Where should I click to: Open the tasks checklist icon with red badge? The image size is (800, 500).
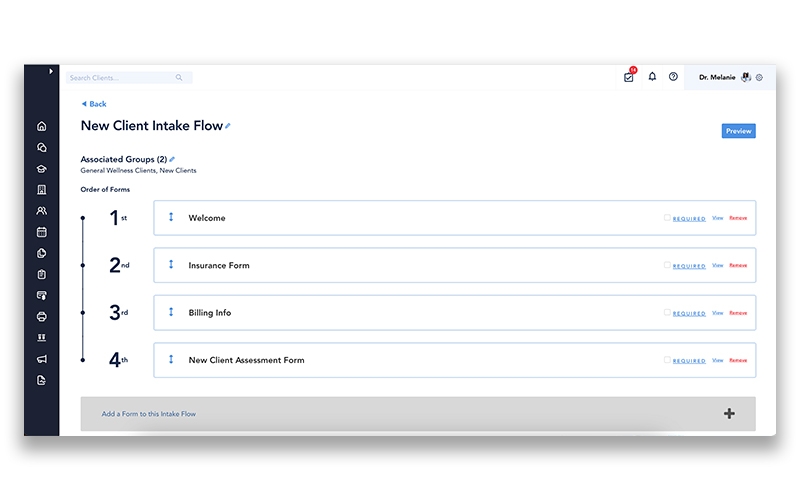click(629, 77)
